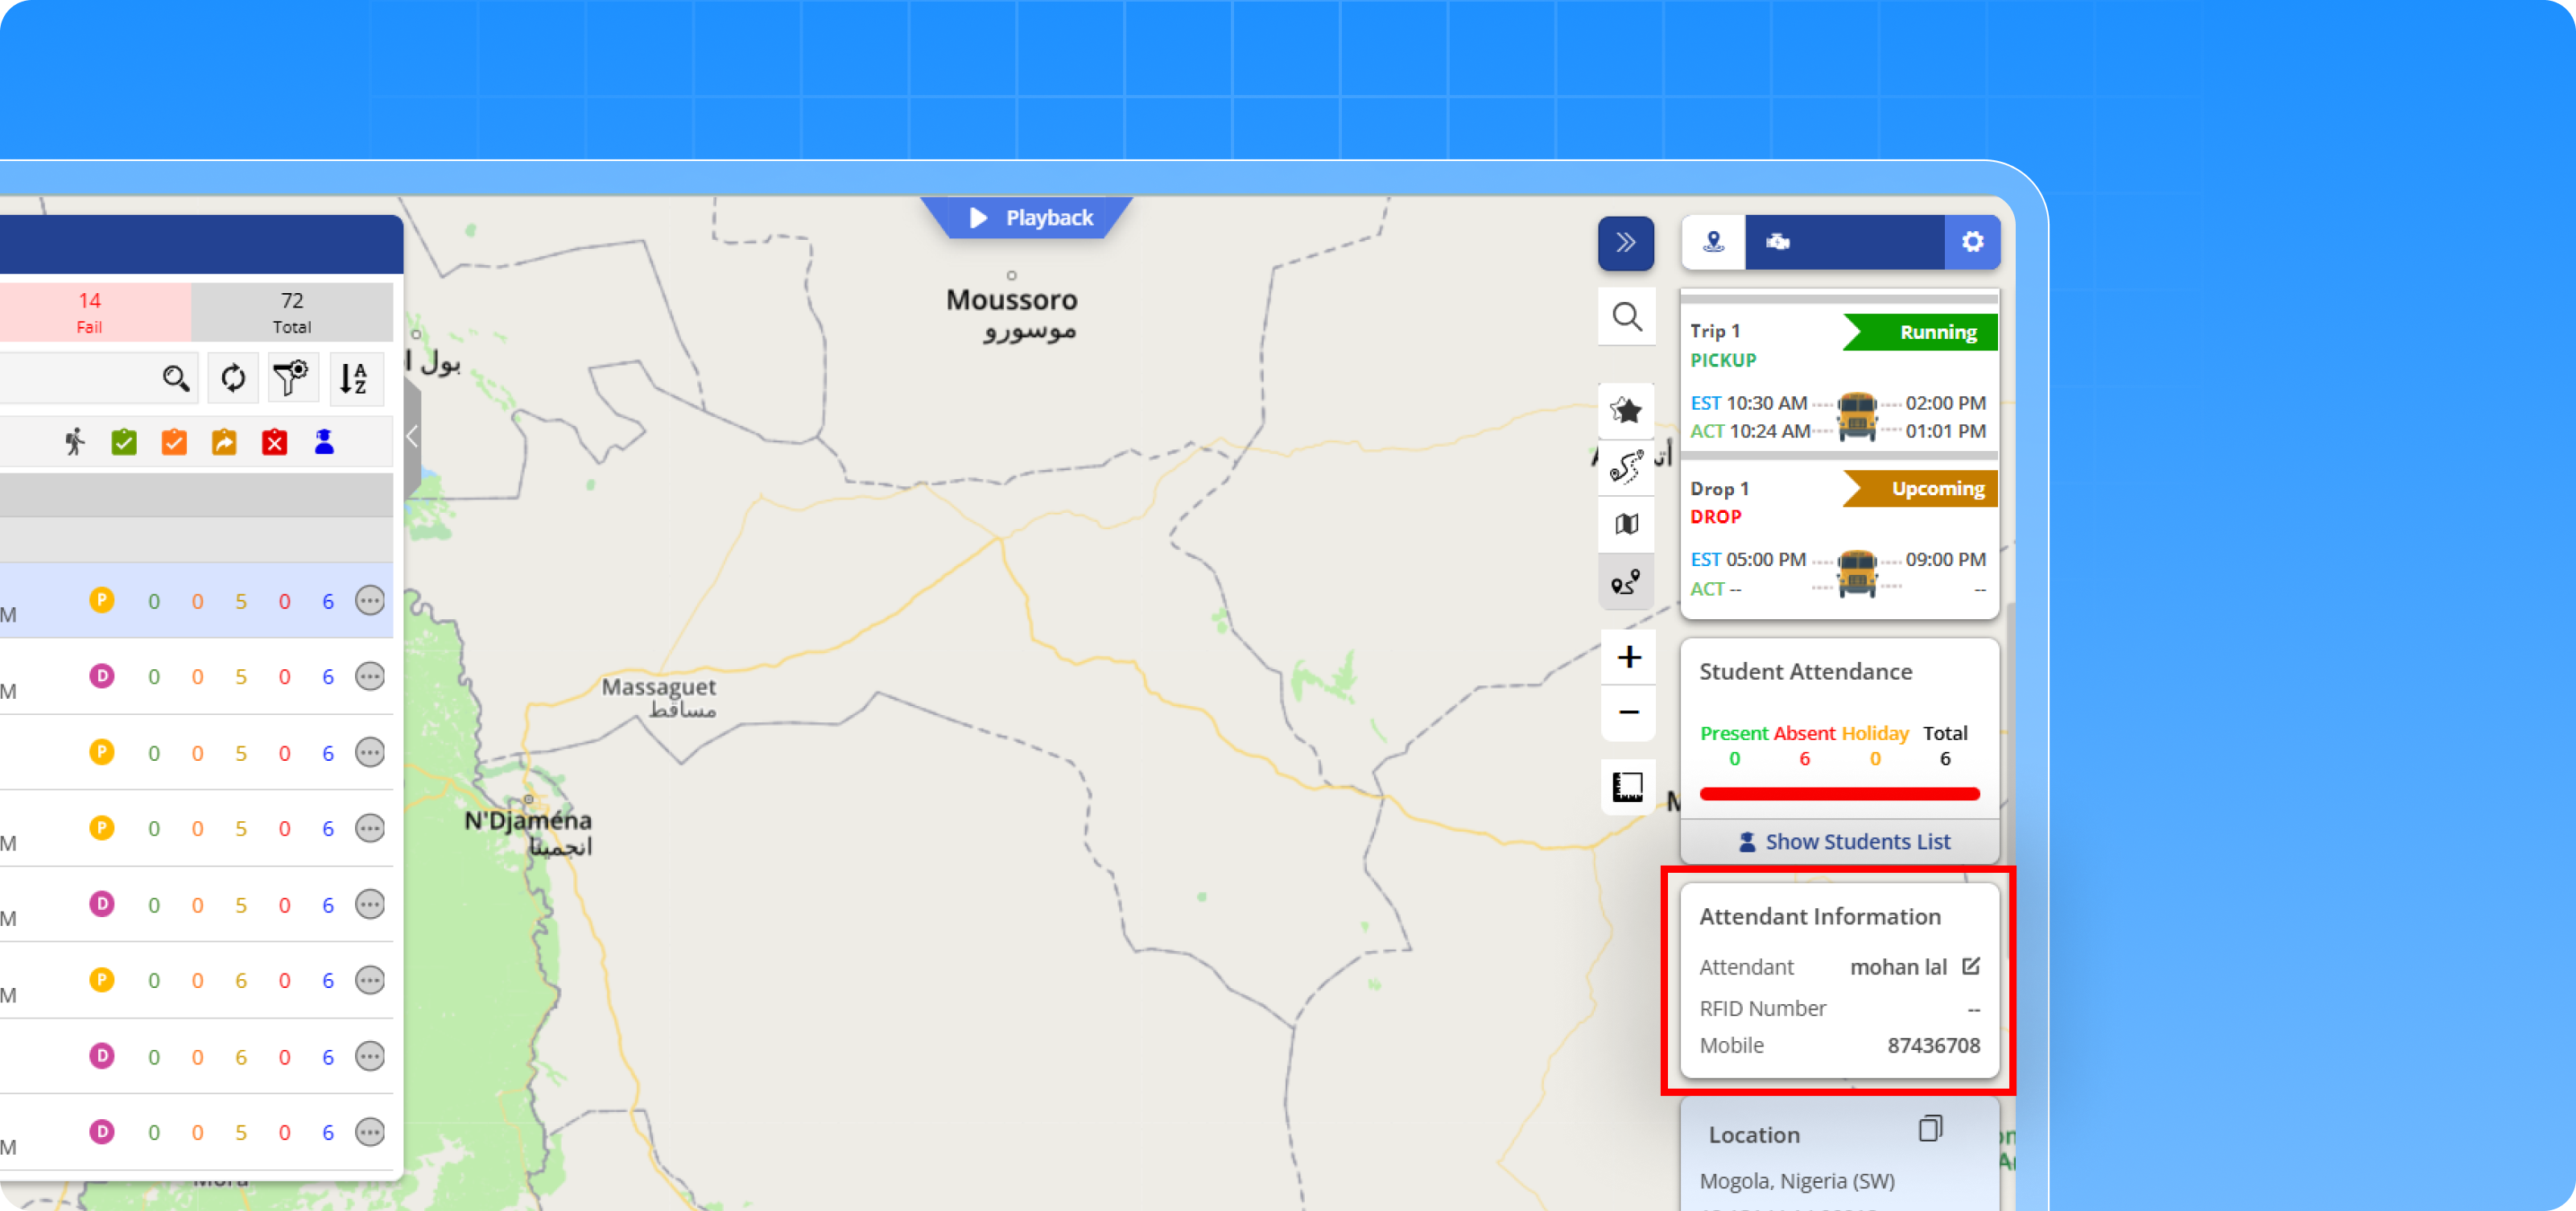
Task: Switch to the location pin tab
Action: tap(1714, 242)
